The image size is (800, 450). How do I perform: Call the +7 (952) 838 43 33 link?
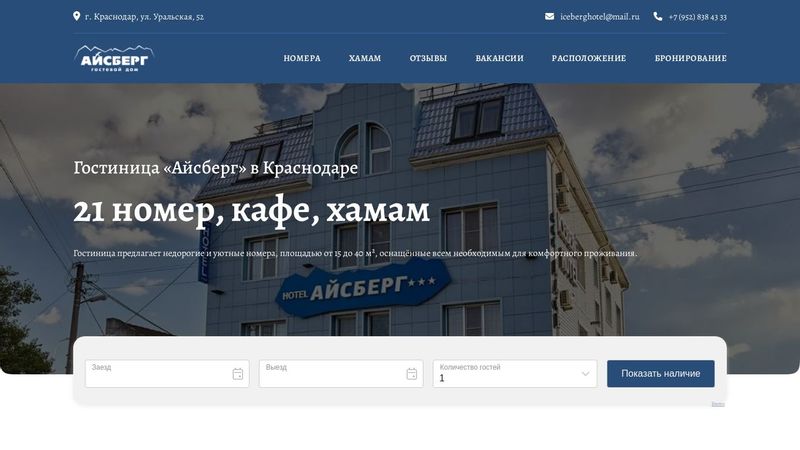click(697, 17)
